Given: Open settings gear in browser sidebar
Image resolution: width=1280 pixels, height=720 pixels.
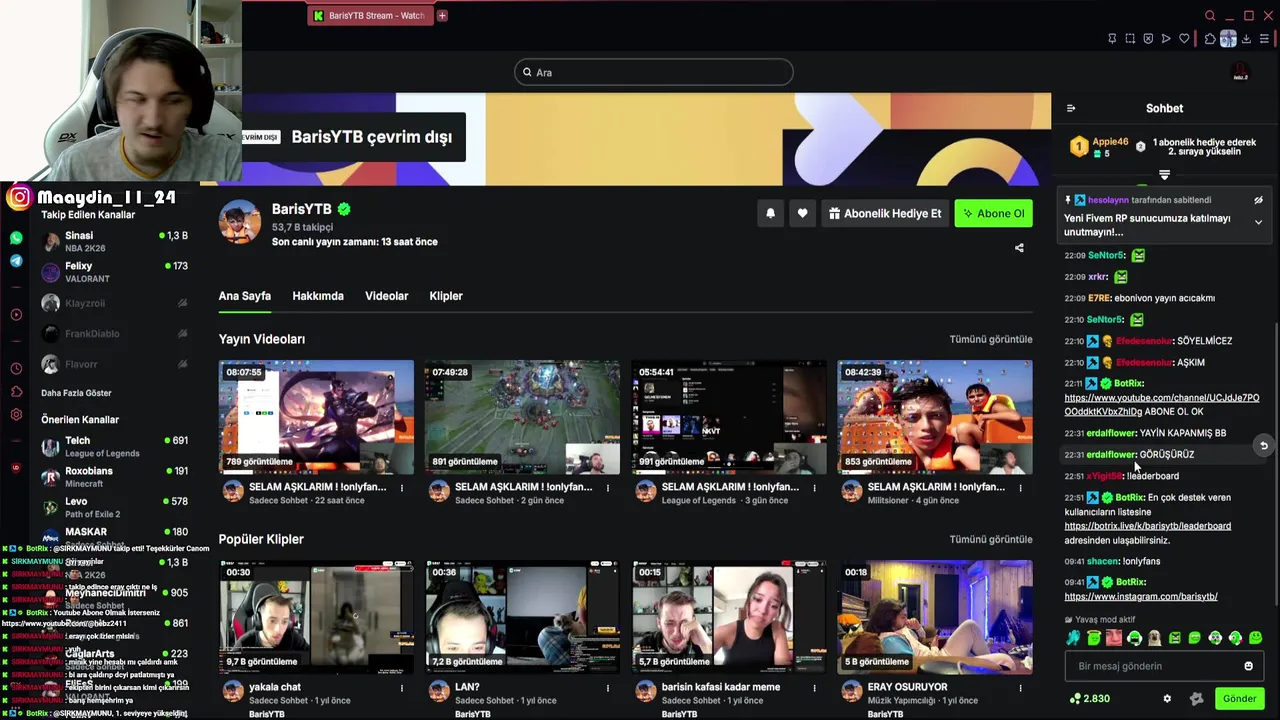Looking at the screenshot, I should 16,415.
